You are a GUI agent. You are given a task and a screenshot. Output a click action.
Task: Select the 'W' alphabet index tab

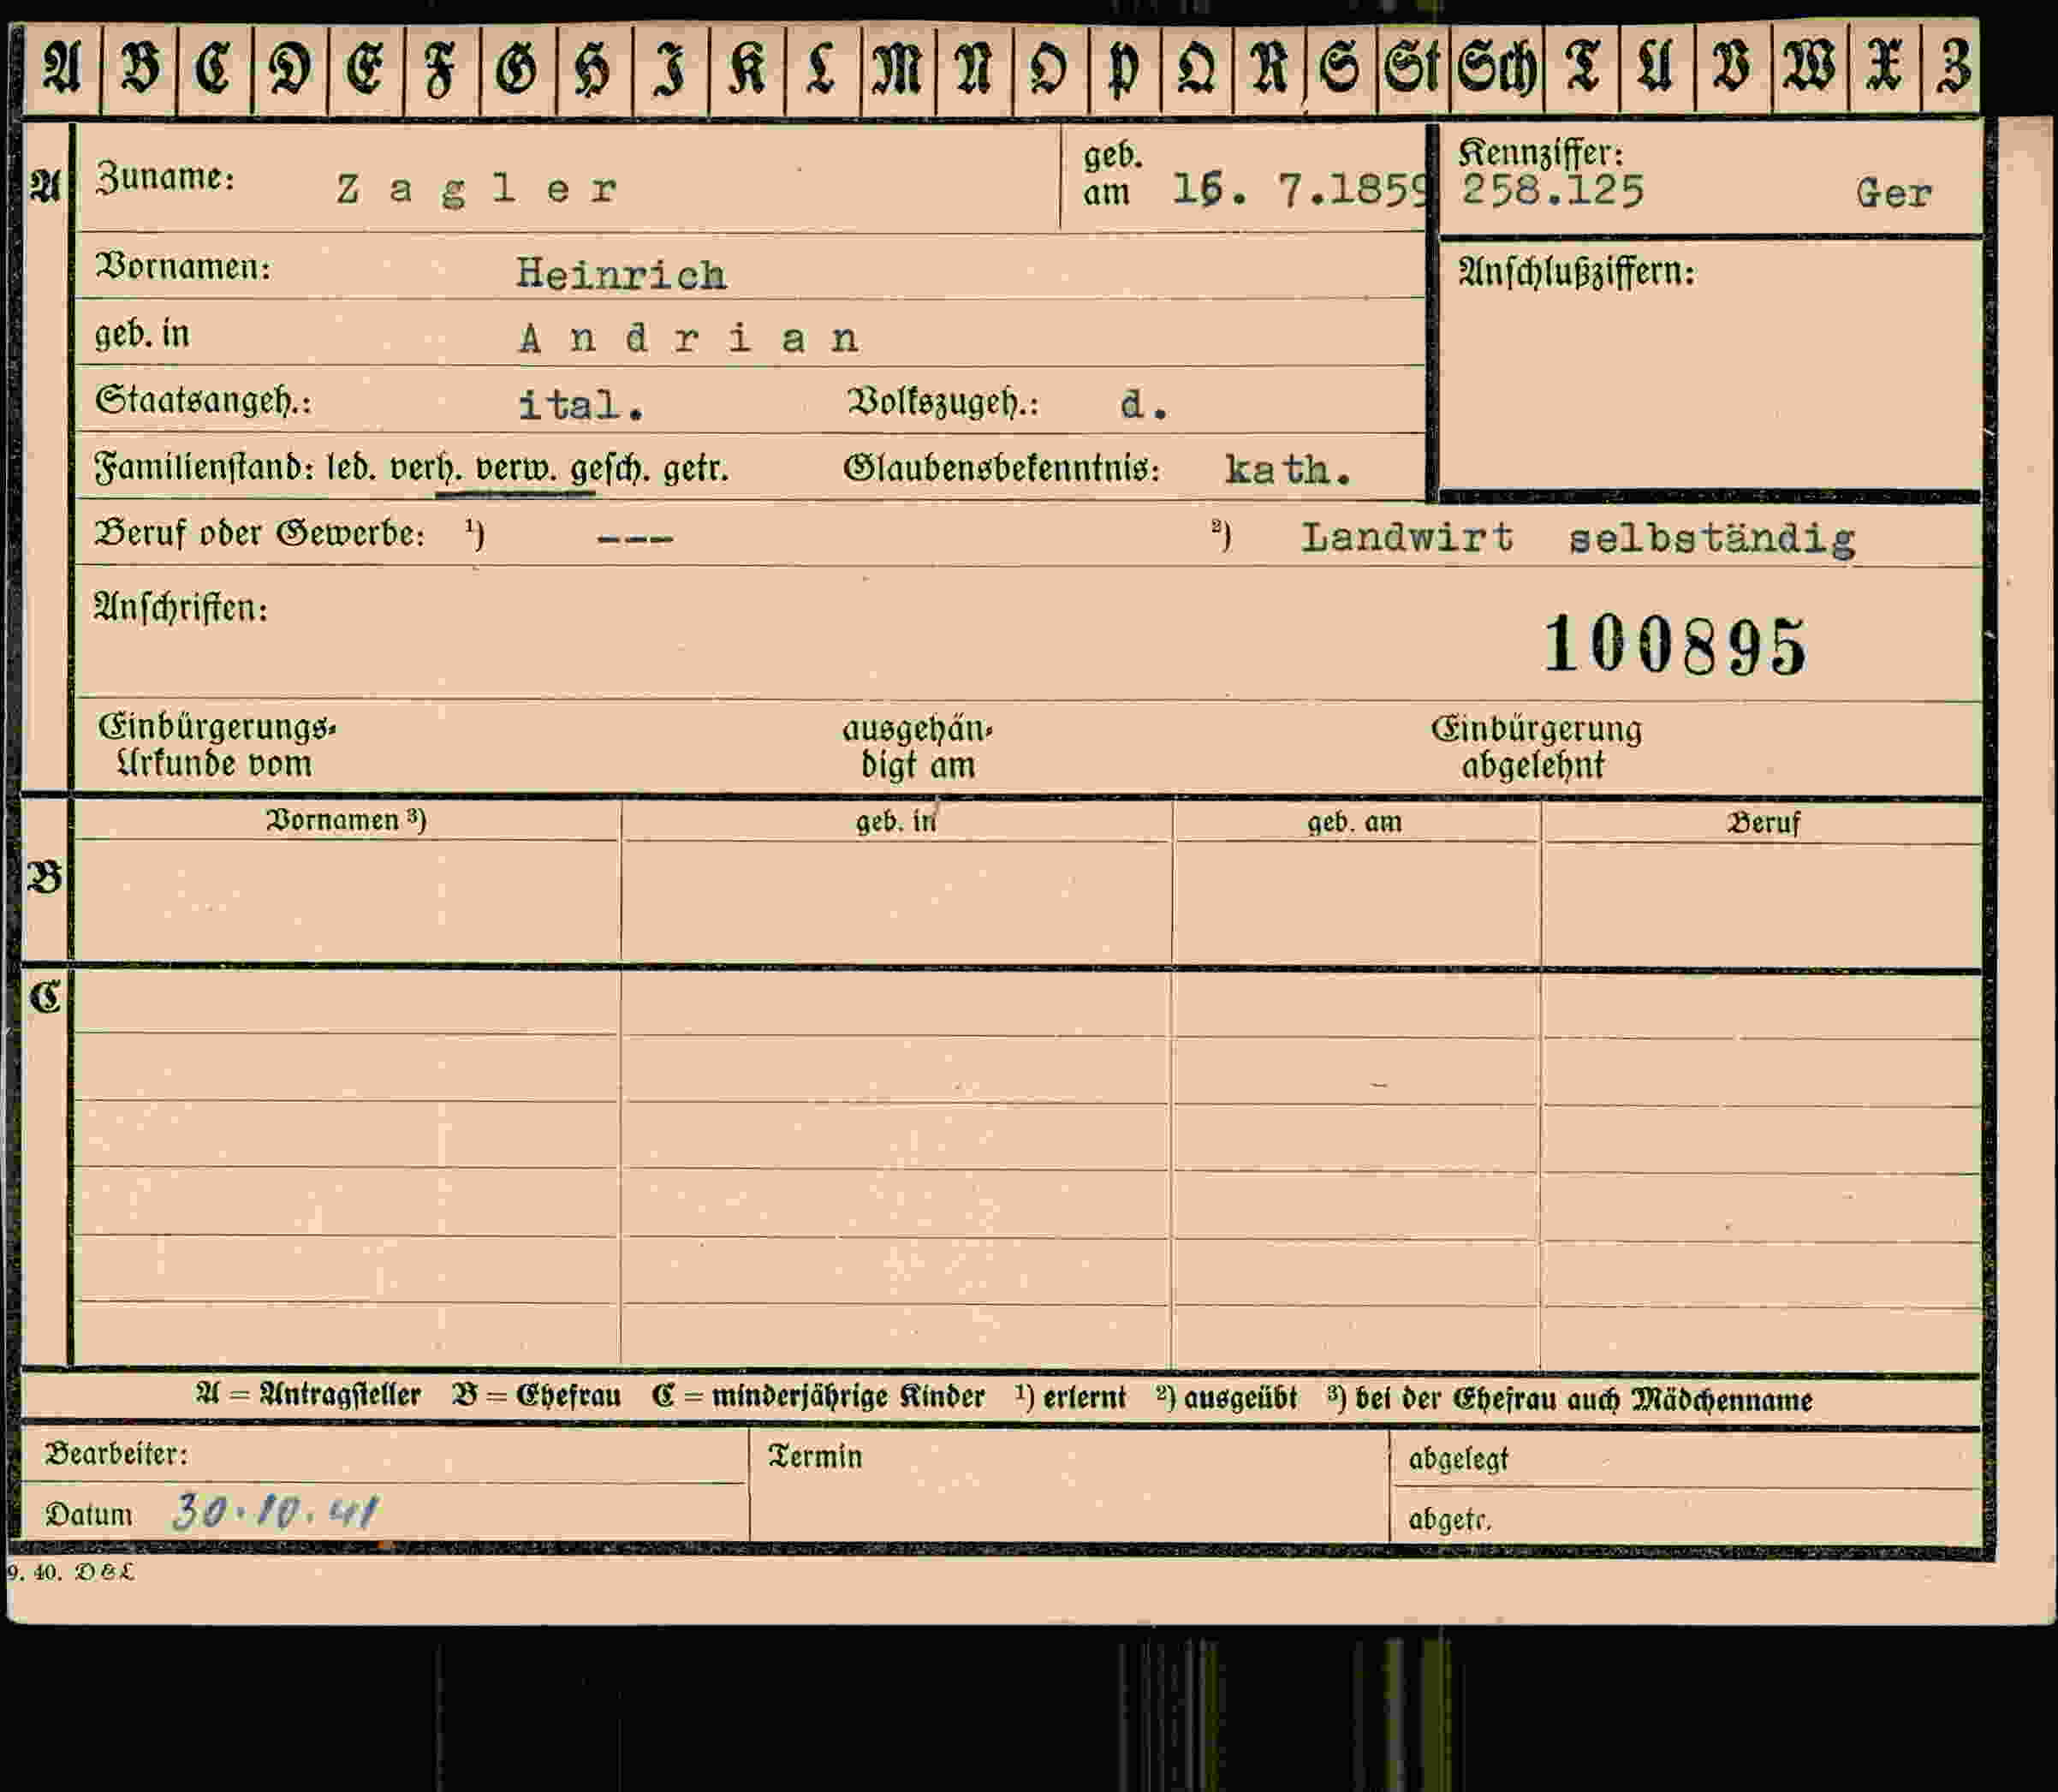tap(1809, 69)
